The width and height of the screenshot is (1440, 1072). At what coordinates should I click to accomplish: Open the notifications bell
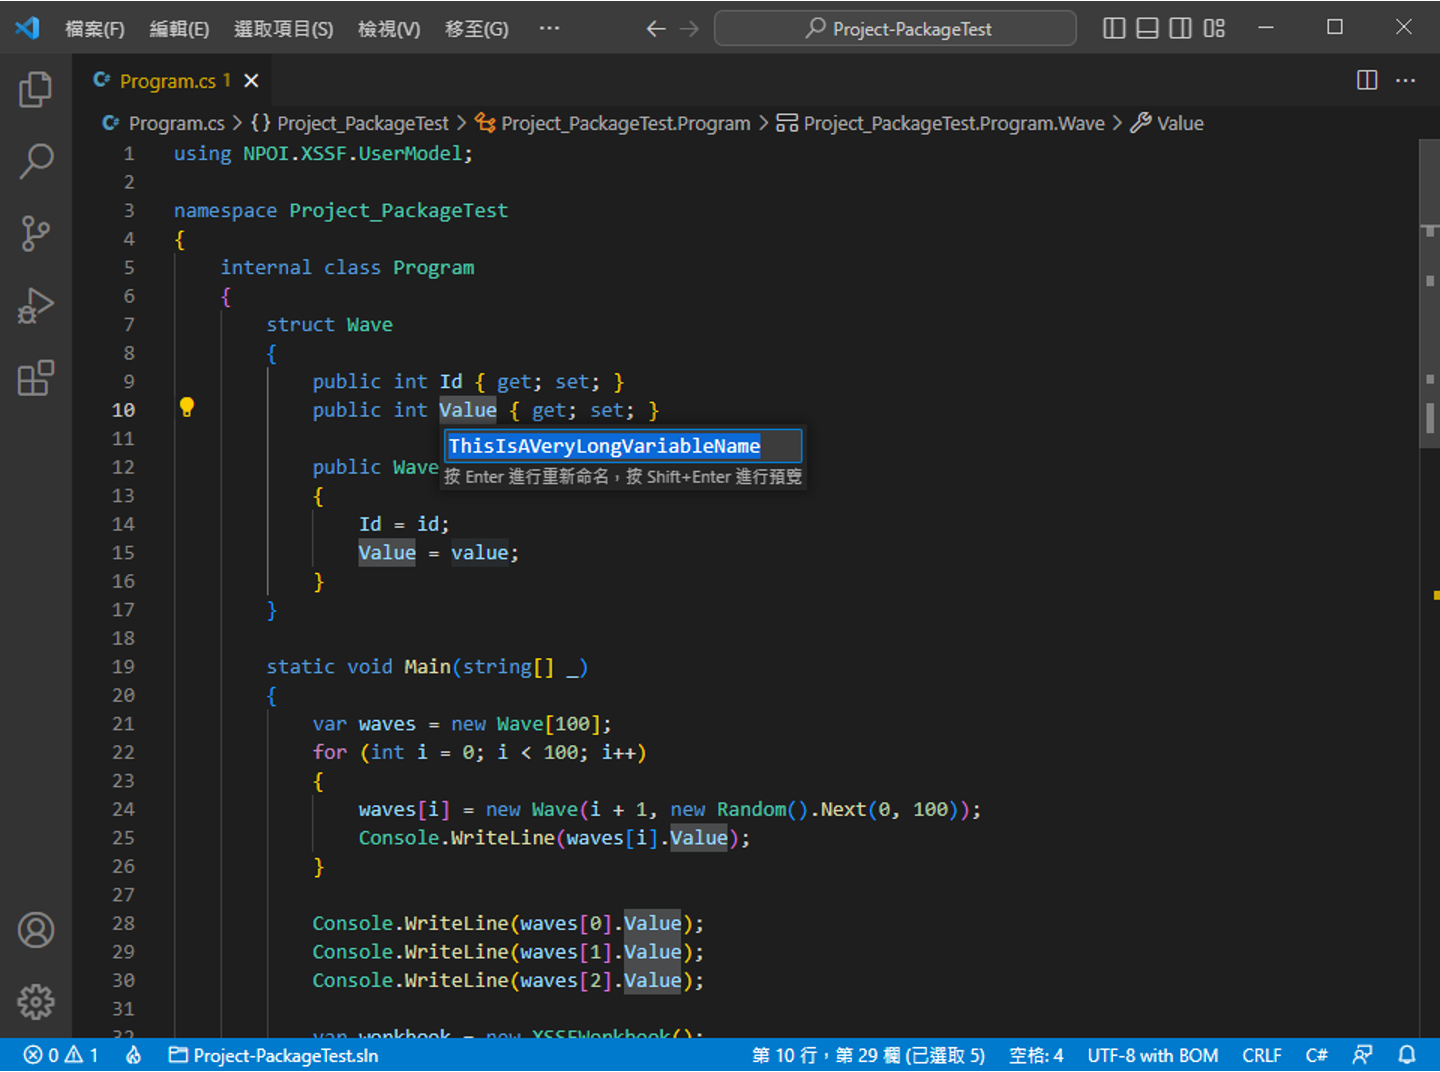[x=1407, y=1055]
